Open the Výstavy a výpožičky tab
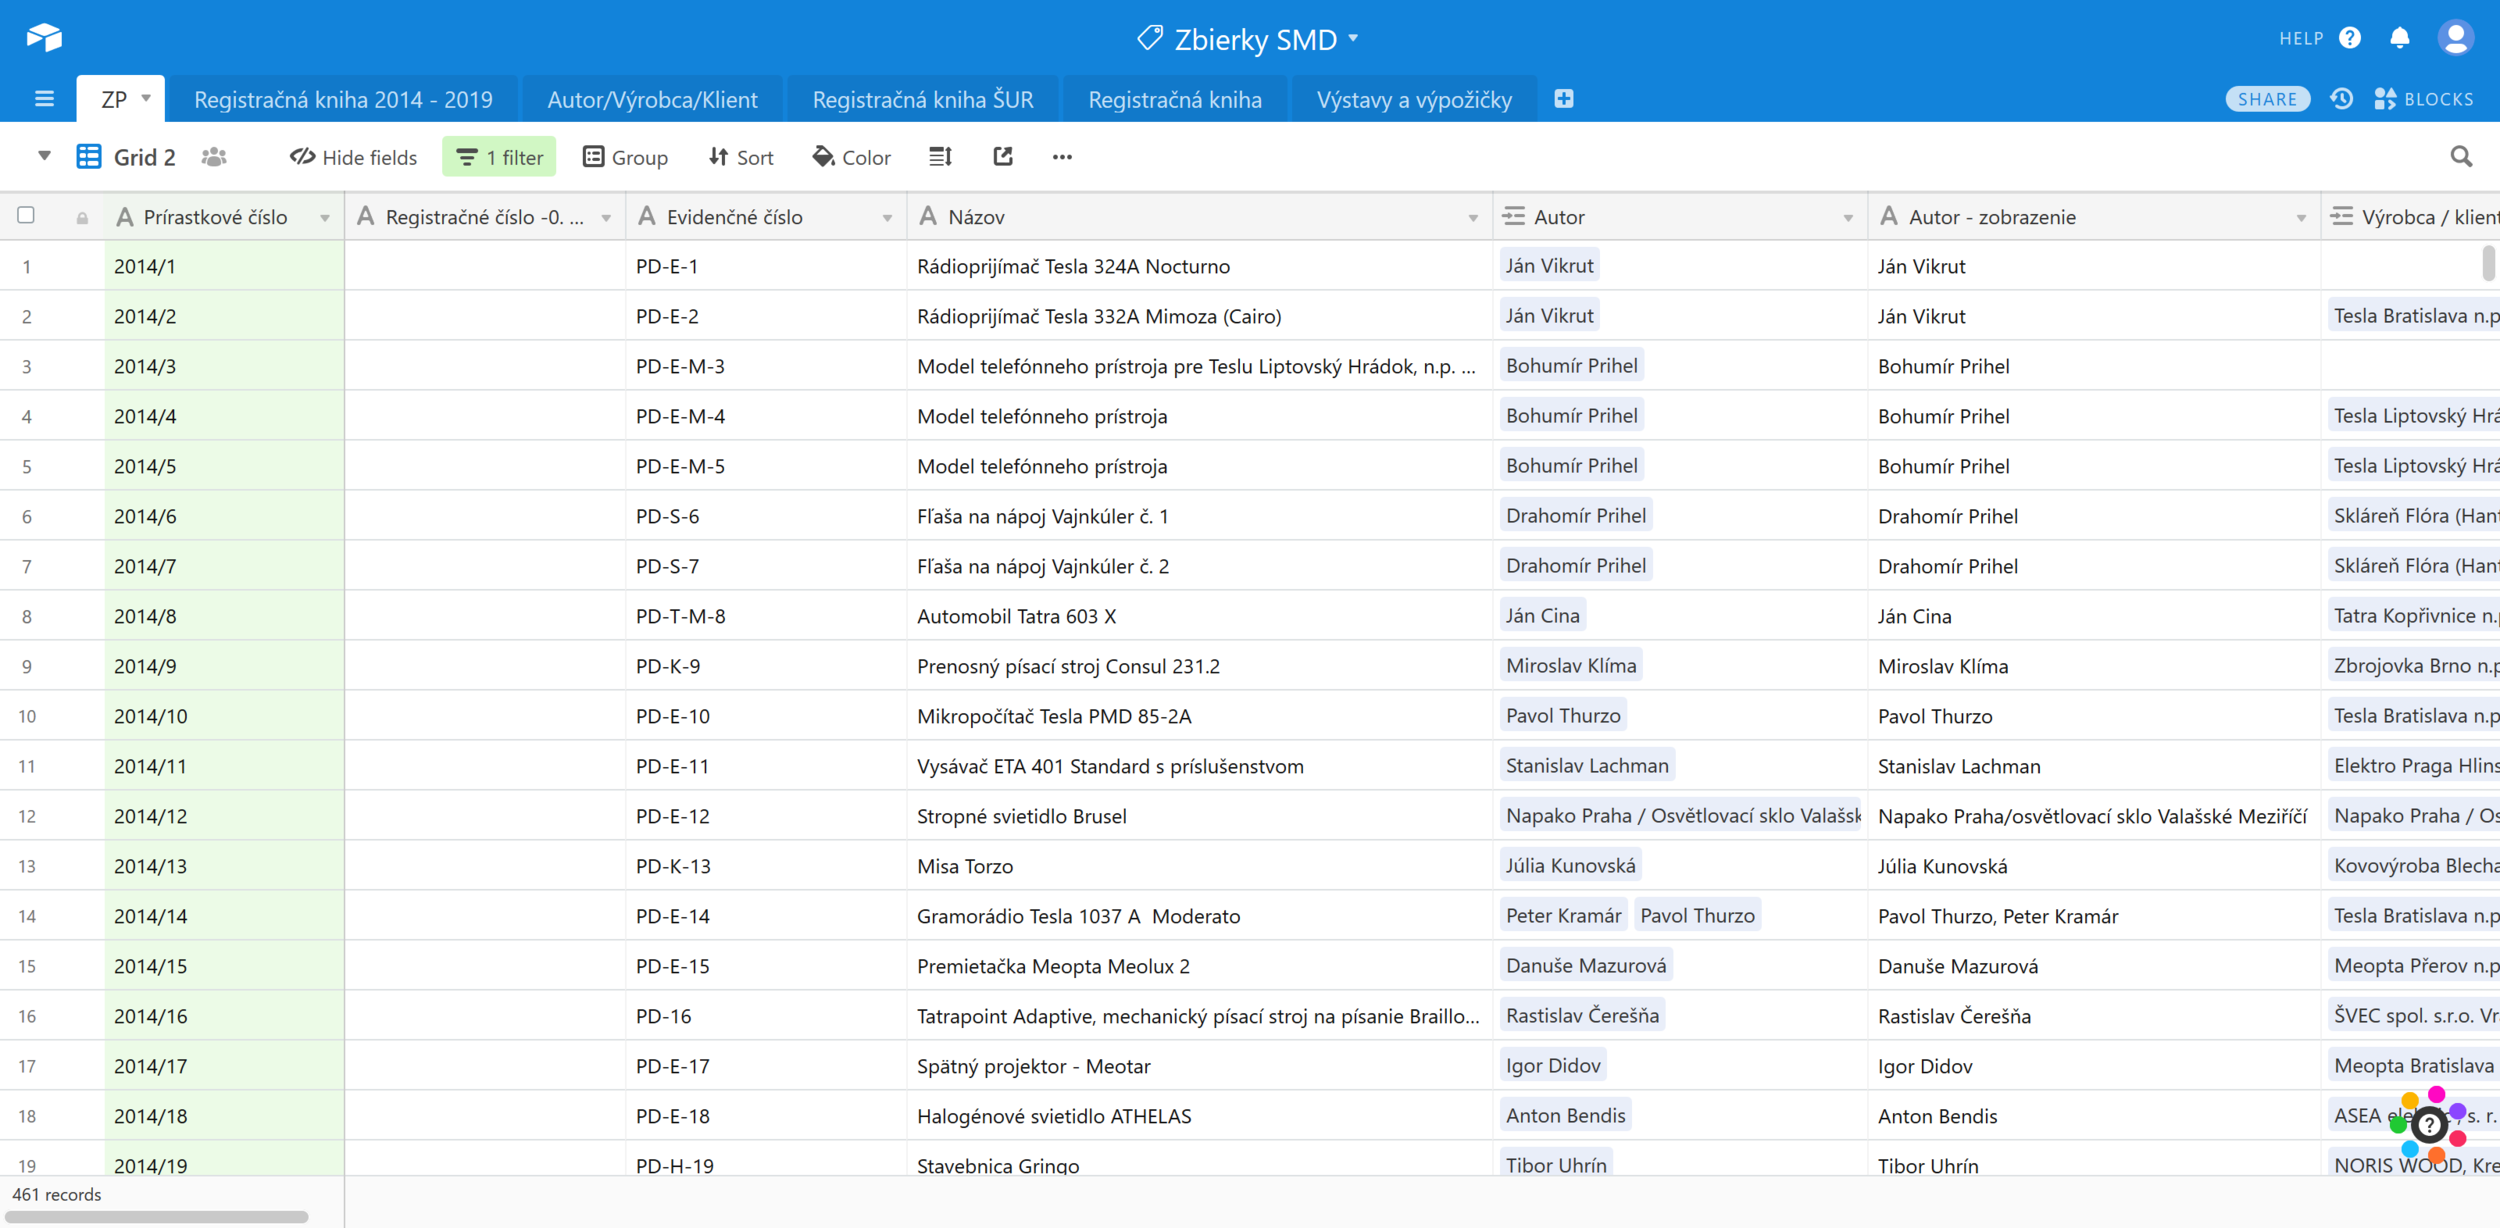The height and width of the screenshot is (1228, 2500). tap(1413, 100)
